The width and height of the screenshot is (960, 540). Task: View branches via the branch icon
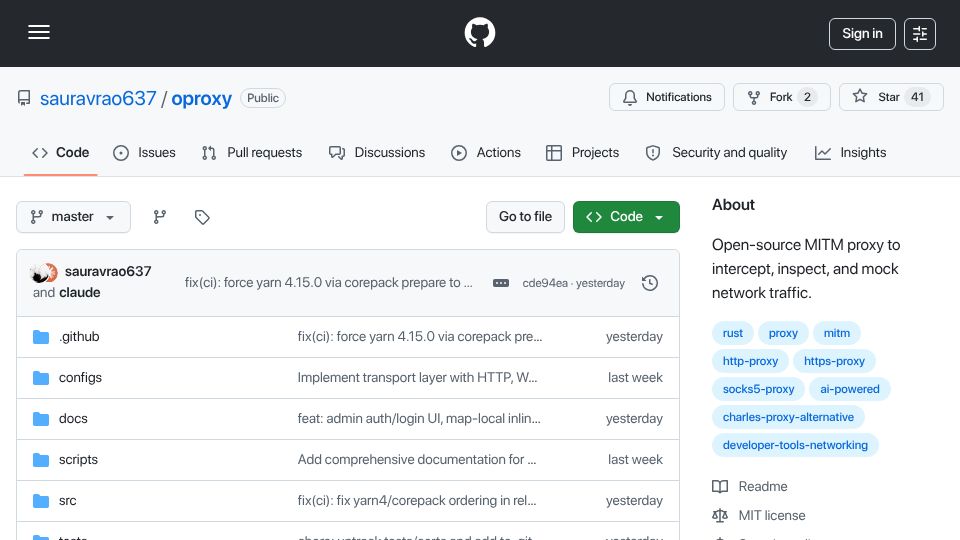pyautogui.click(x=160, y=217)
